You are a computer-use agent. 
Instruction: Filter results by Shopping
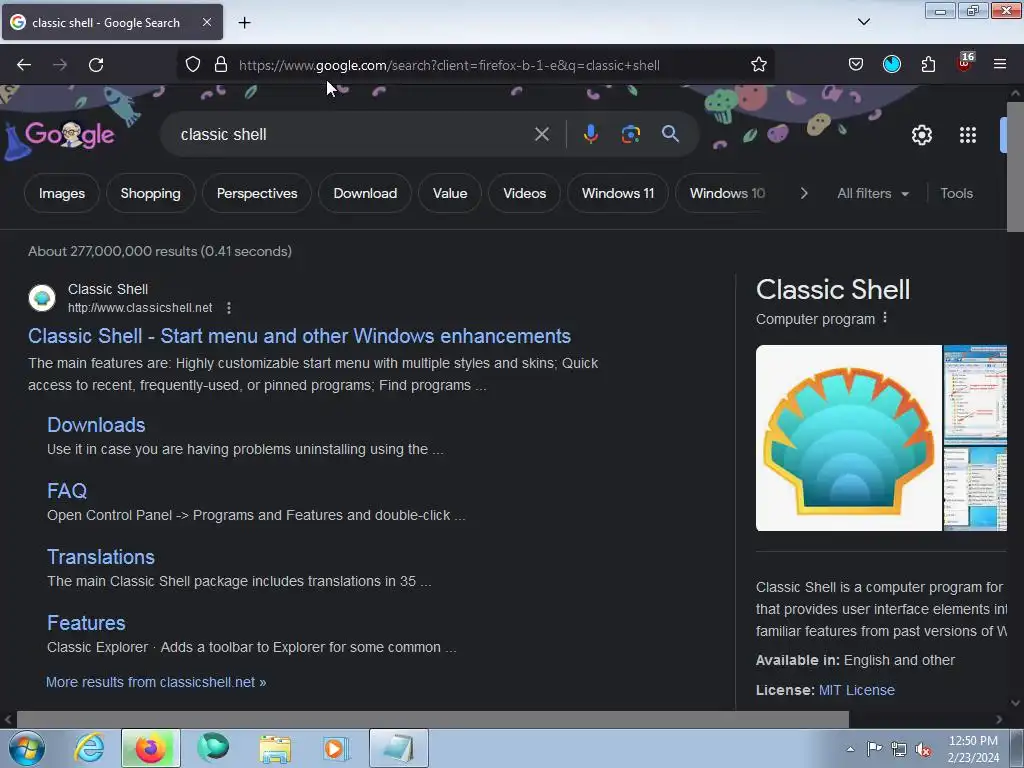coord(150,193)
